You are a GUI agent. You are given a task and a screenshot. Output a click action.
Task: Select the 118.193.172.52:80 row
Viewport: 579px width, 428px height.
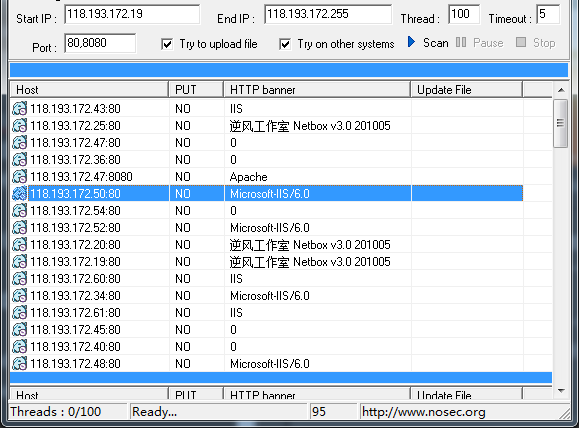[x=267, y=227]
